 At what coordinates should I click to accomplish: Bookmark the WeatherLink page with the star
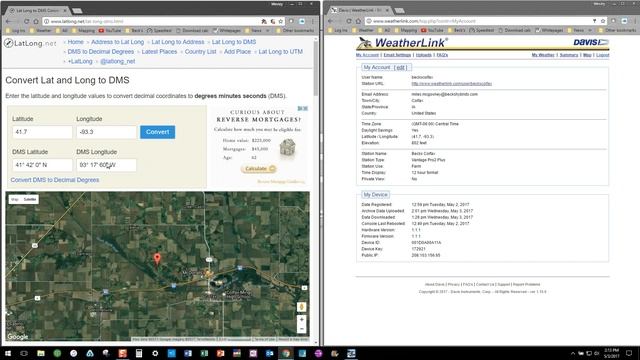[603, 21]
